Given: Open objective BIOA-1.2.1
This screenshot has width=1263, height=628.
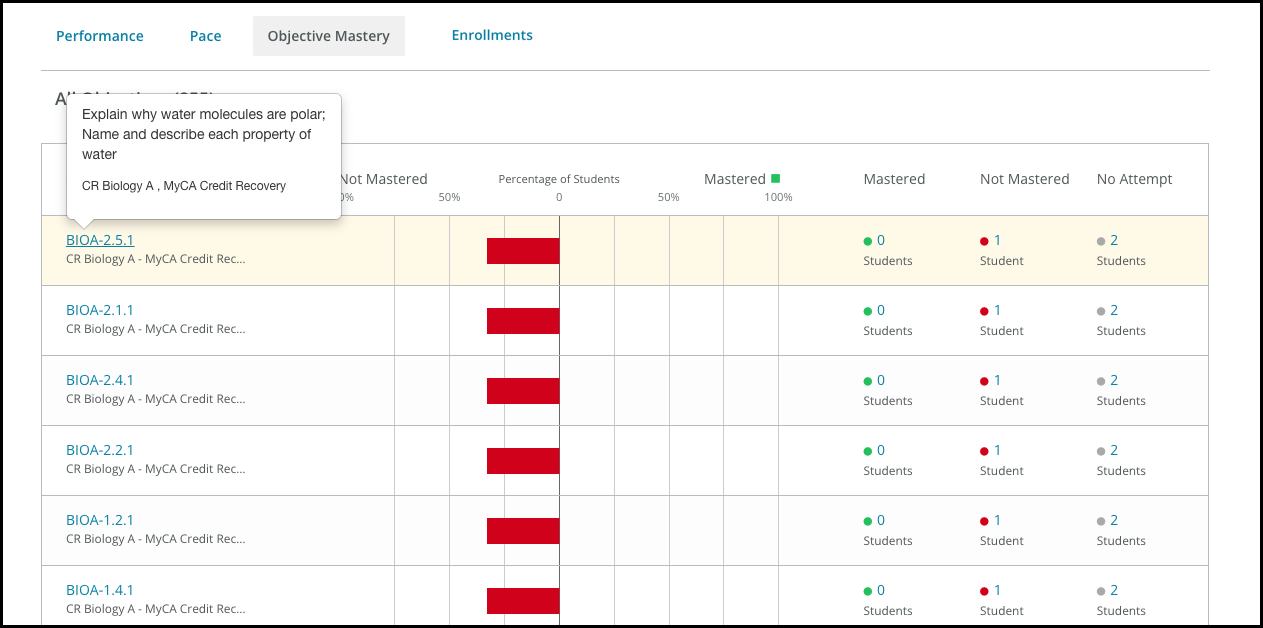Looking at the screenshot, I should [100, 520].
